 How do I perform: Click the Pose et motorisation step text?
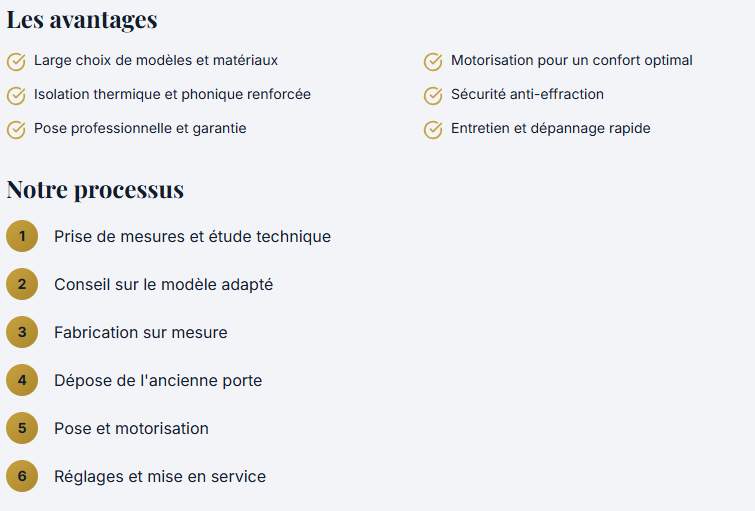pos(131,429)
